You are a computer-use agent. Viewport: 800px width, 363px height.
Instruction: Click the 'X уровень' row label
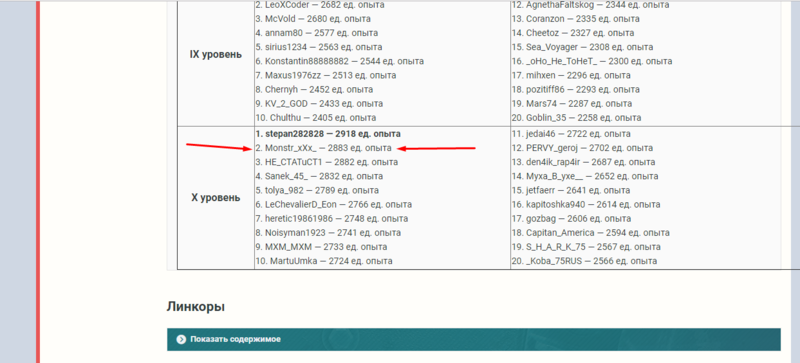[216, 198]
